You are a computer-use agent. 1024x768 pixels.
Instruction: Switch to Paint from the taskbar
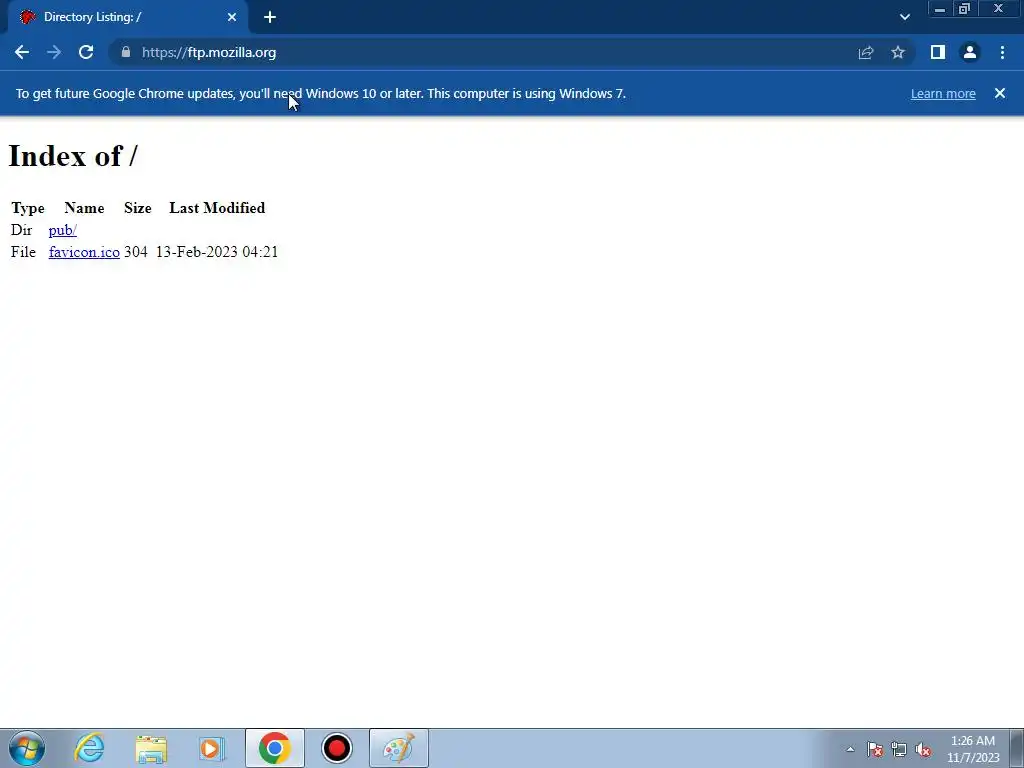click(x=399, y=748)
